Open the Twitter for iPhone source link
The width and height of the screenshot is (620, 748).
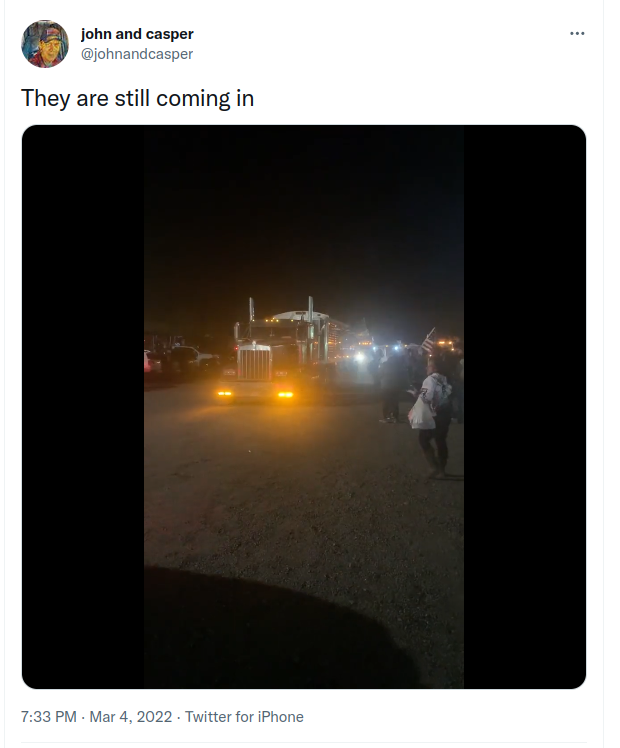244,717
